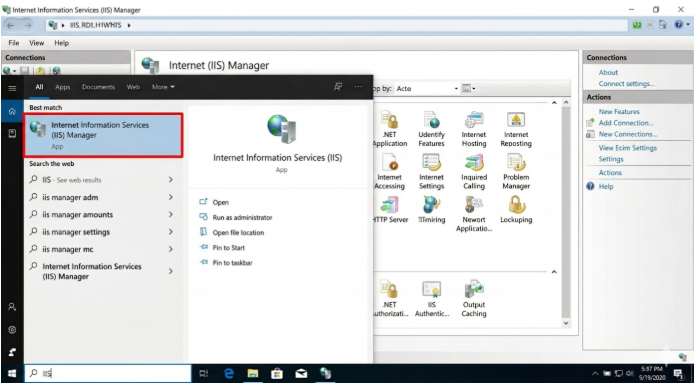This screenshot has height=384, width=698.
Task: Click the Help icon in IIS toolbar
Action: pyautogui.click(x=680, y=25)
